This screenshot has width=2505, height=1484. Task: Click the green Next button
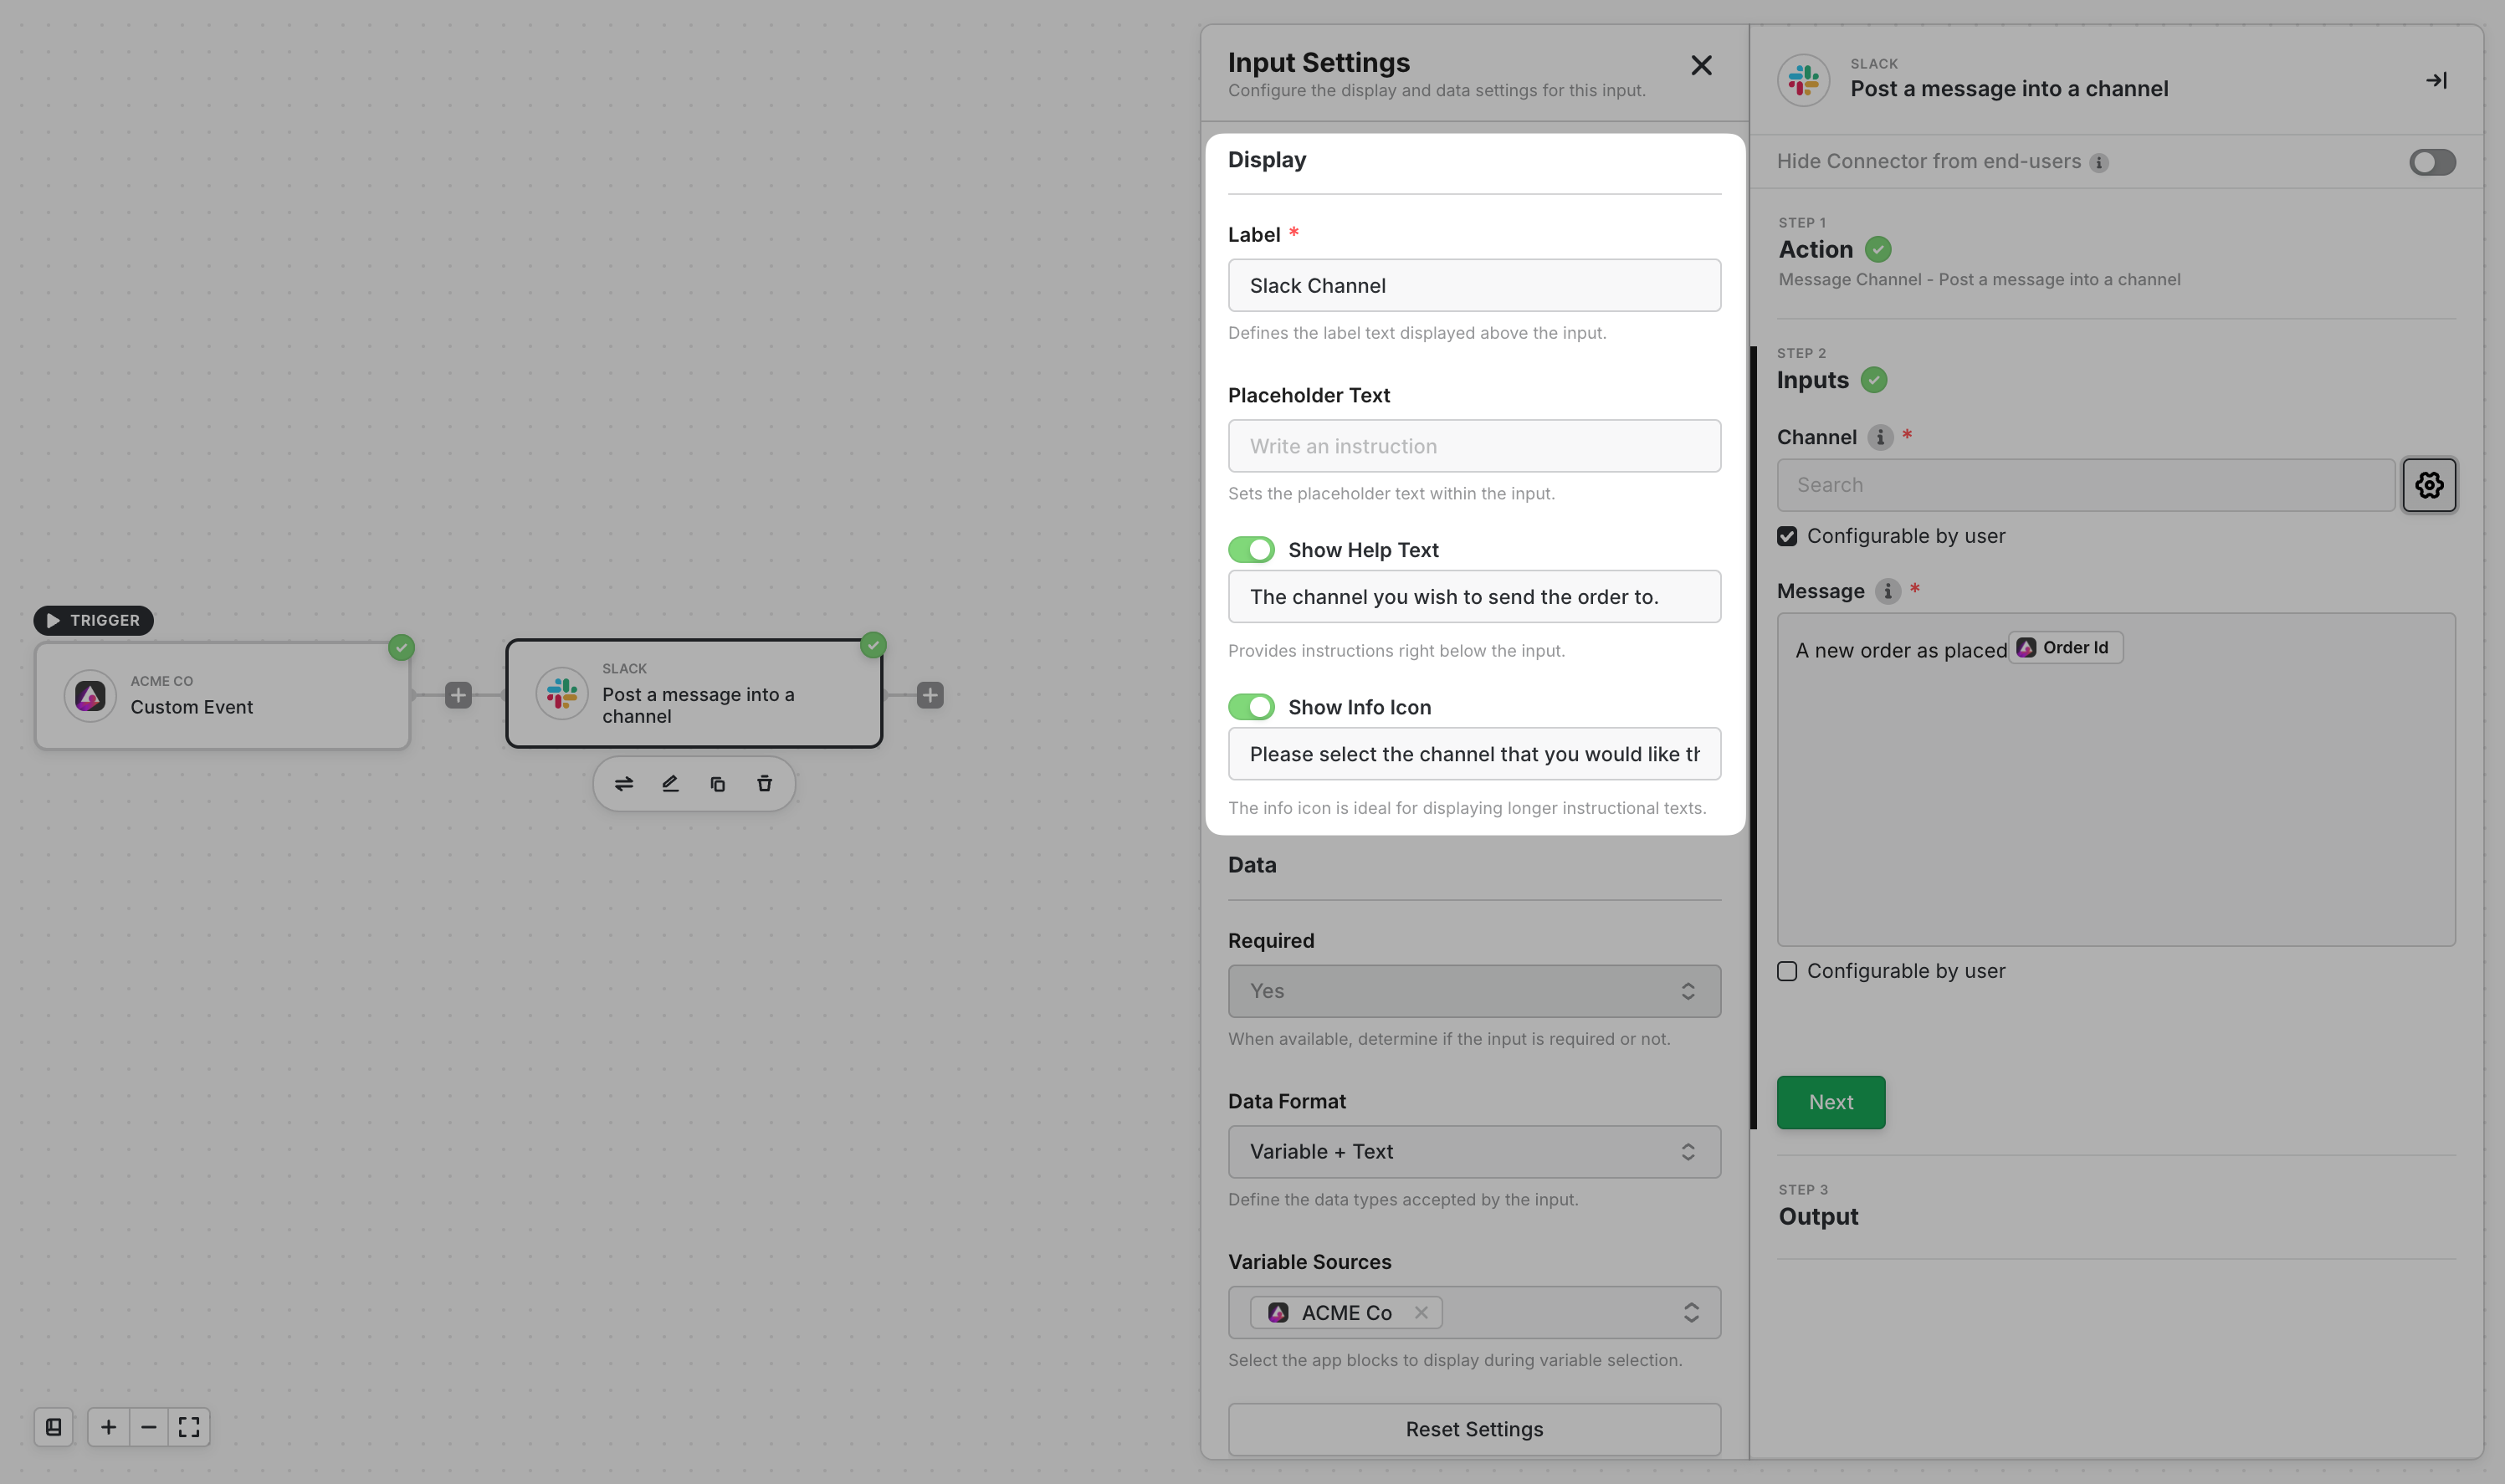1830,1102
